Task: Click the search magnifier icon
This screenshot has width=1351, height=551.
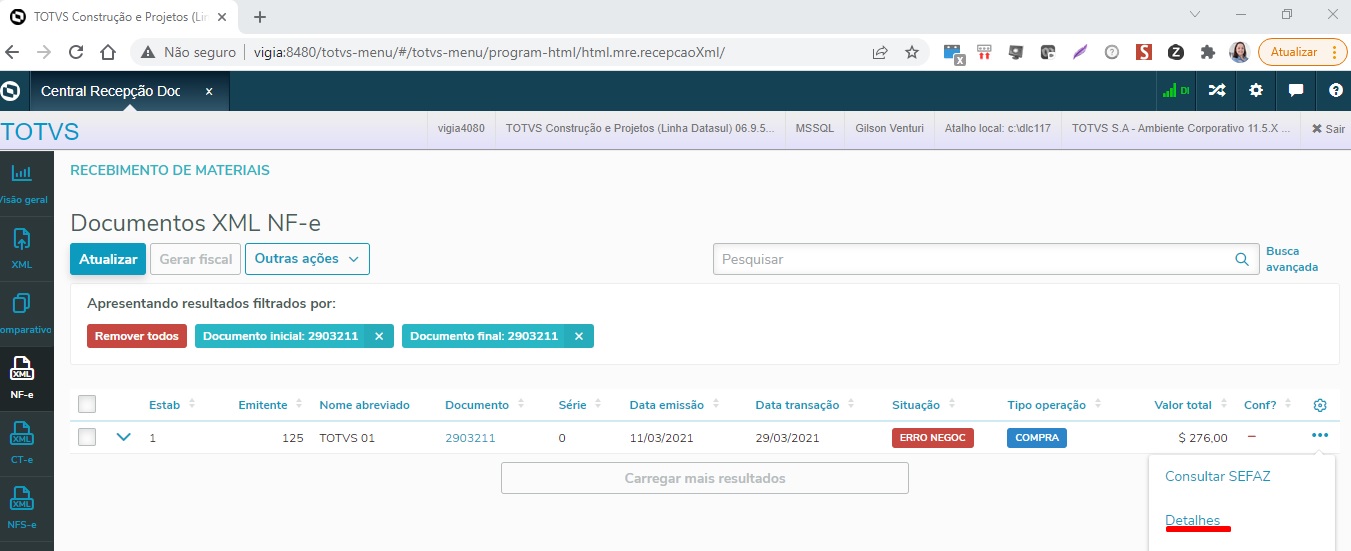Action: 1242,259
